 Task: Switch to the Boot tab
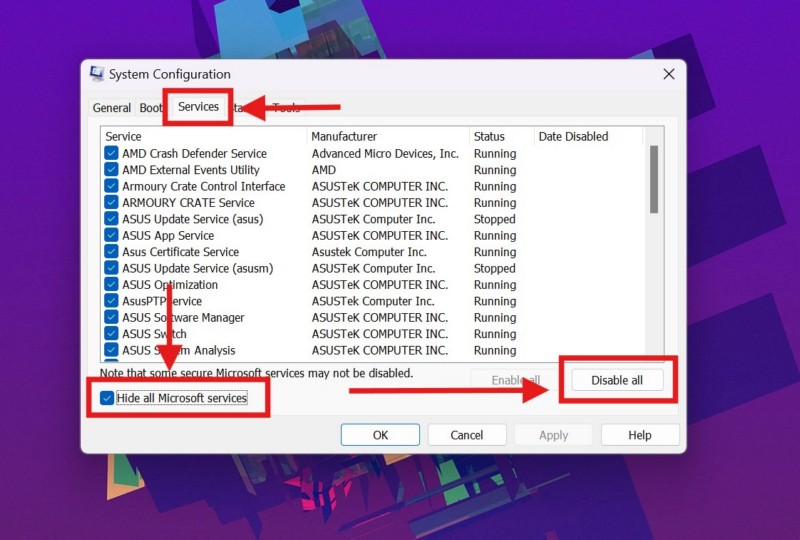click(151, 108)
